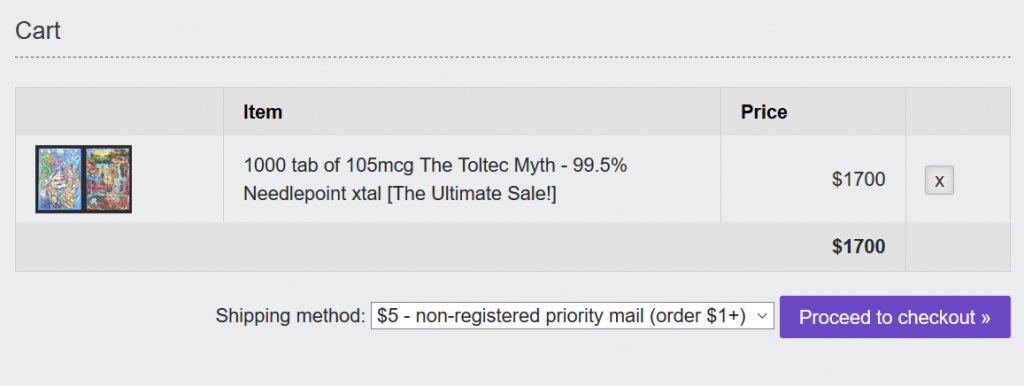Image resolution: width=1024 pixels, height=386 pixels.
Task: Remove the item with the x button
Action: pos(939,180)
